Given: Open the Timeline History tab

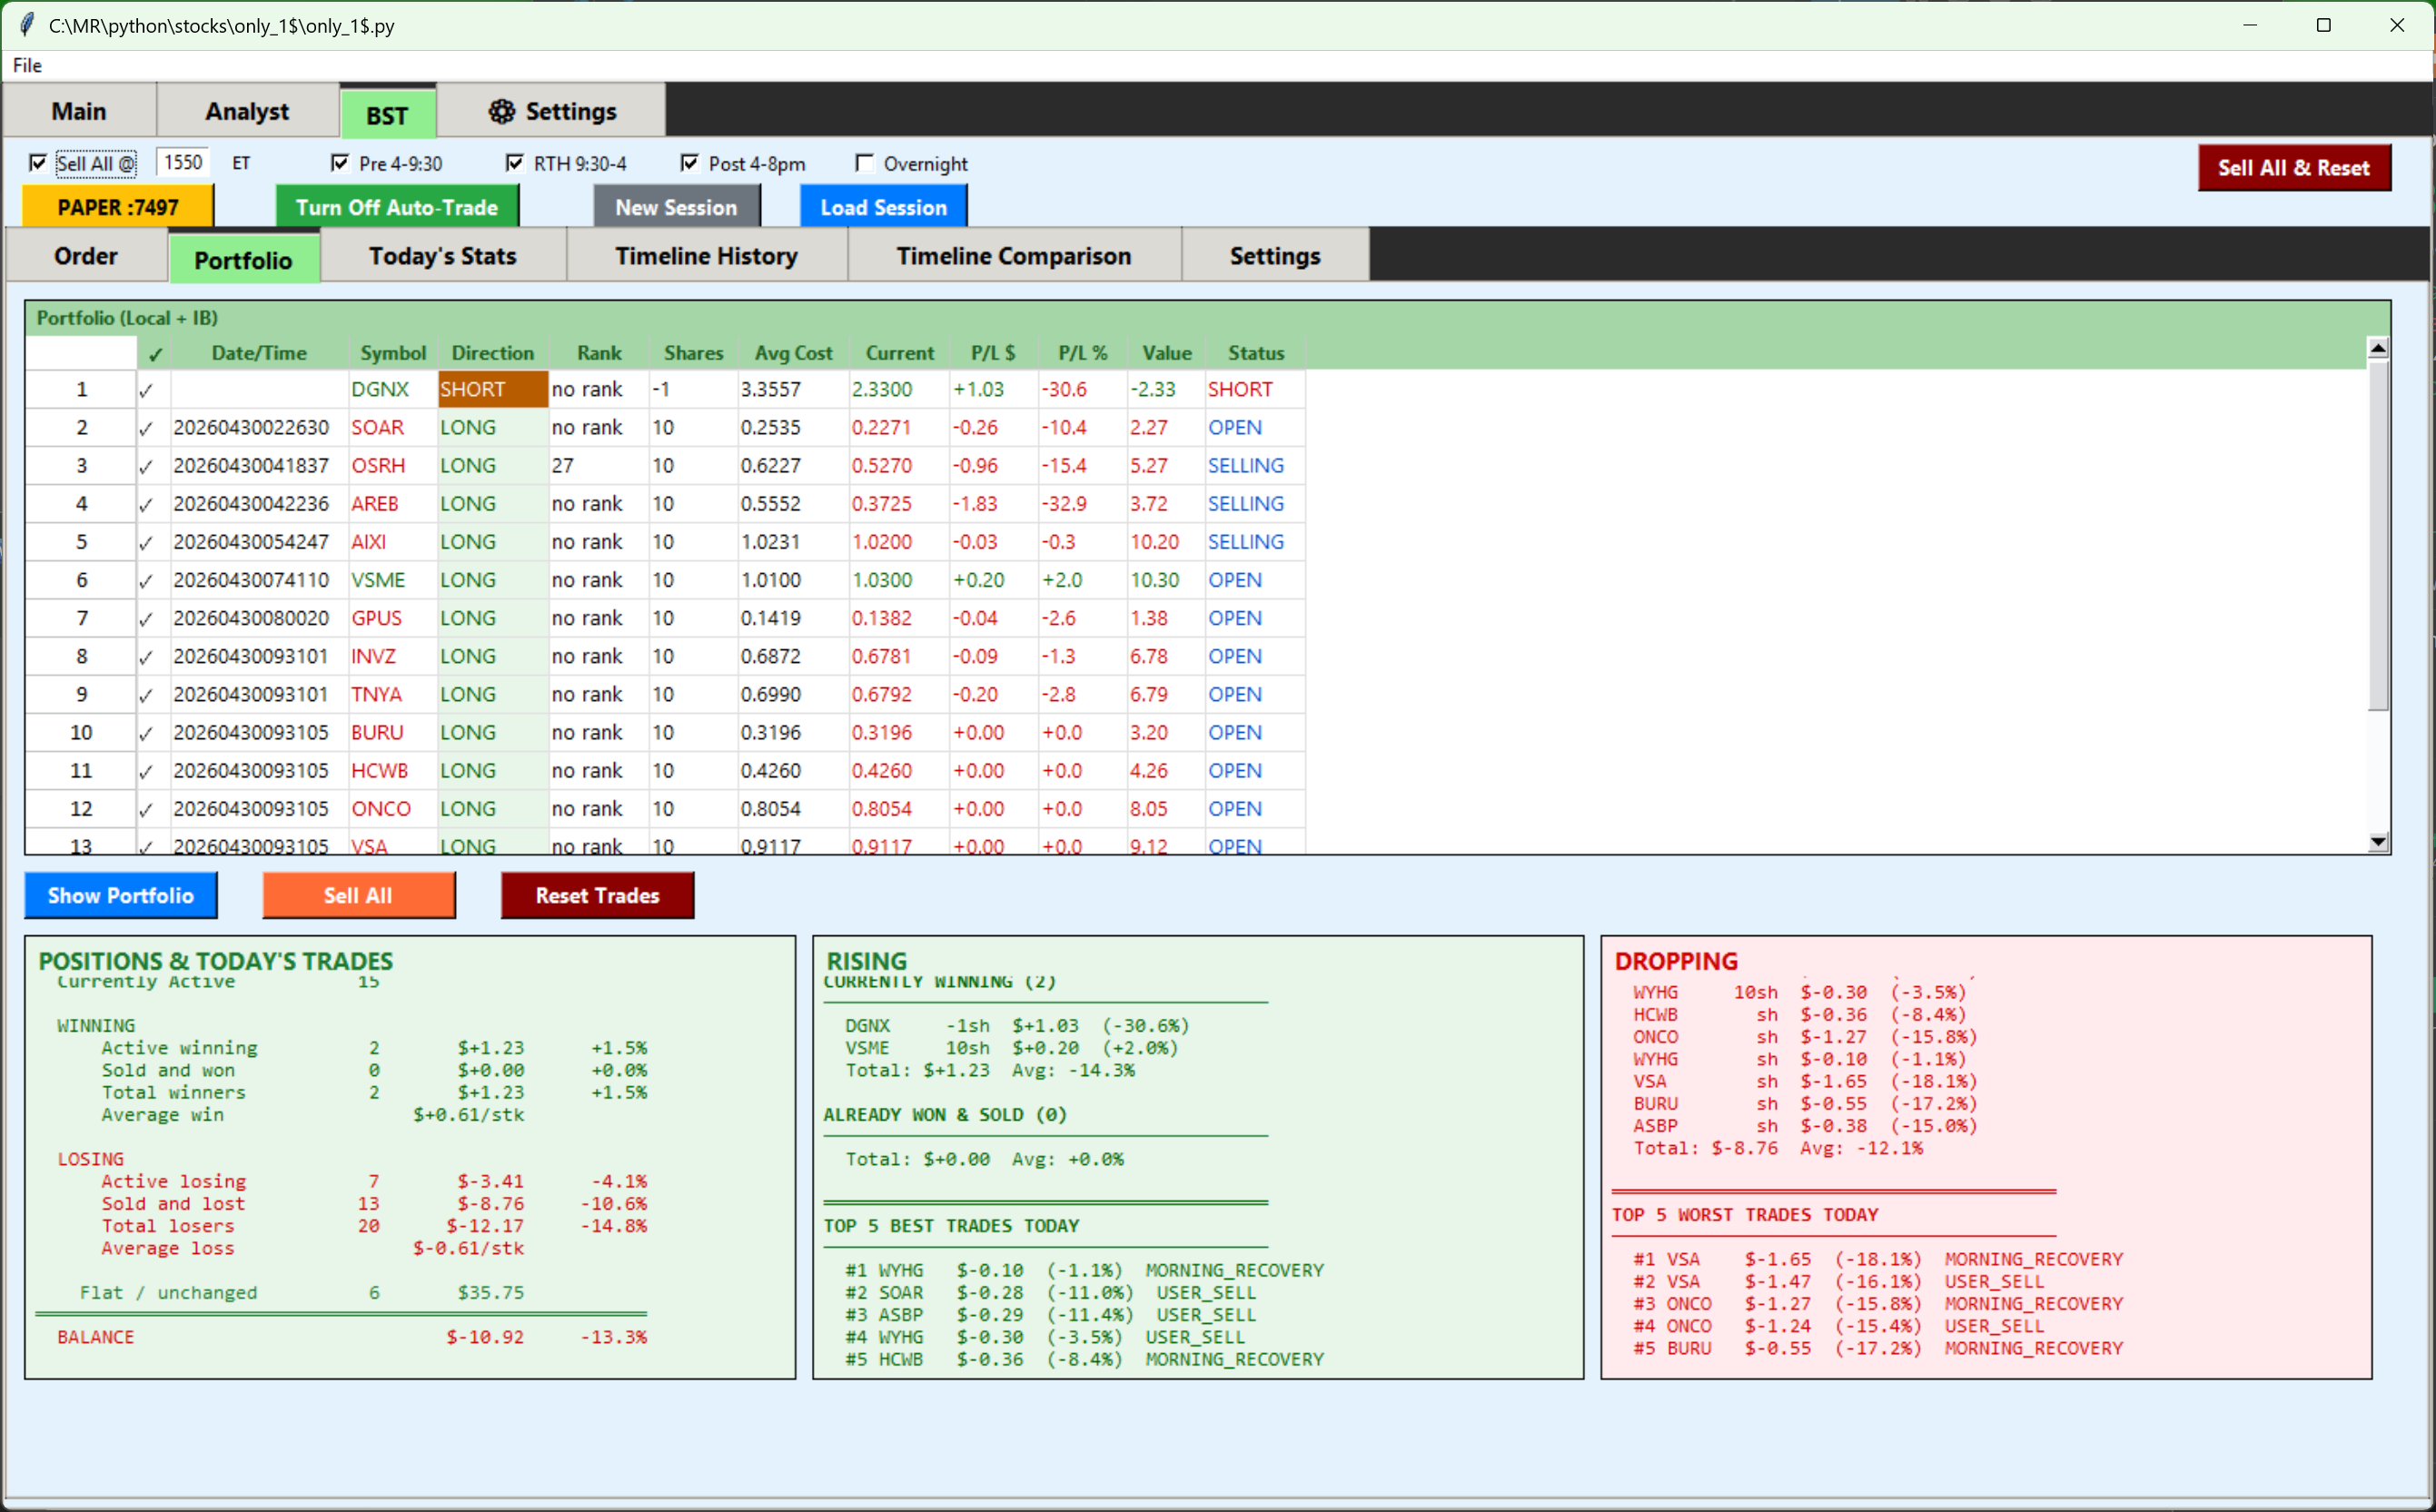Looking at the screenshot, I should pyautogui.click(x=706, y=256).
